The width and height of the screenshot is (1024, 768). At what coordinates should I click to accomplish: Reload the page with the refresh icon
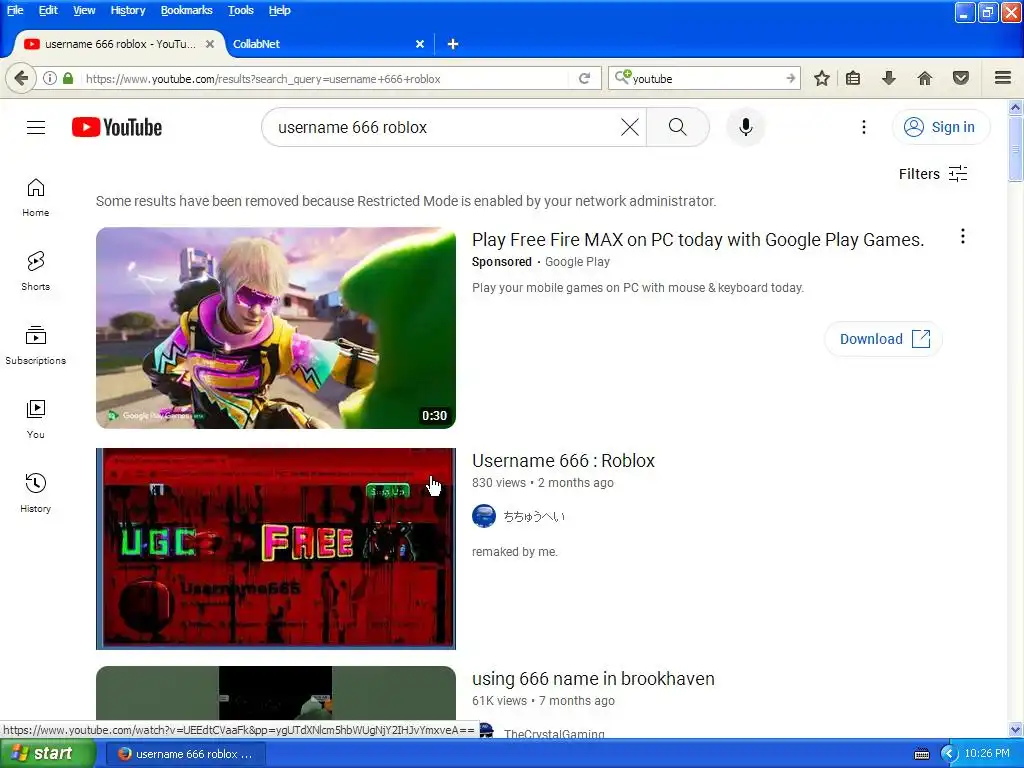click(x=584, y=78)
